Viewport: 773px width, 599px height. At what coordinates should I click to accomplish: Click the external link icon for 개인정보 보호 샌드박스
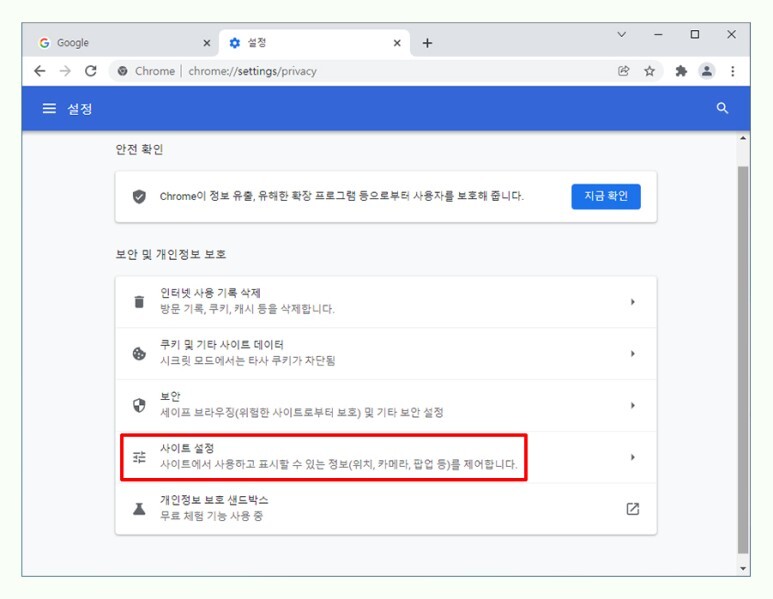[x=632, y=509]
